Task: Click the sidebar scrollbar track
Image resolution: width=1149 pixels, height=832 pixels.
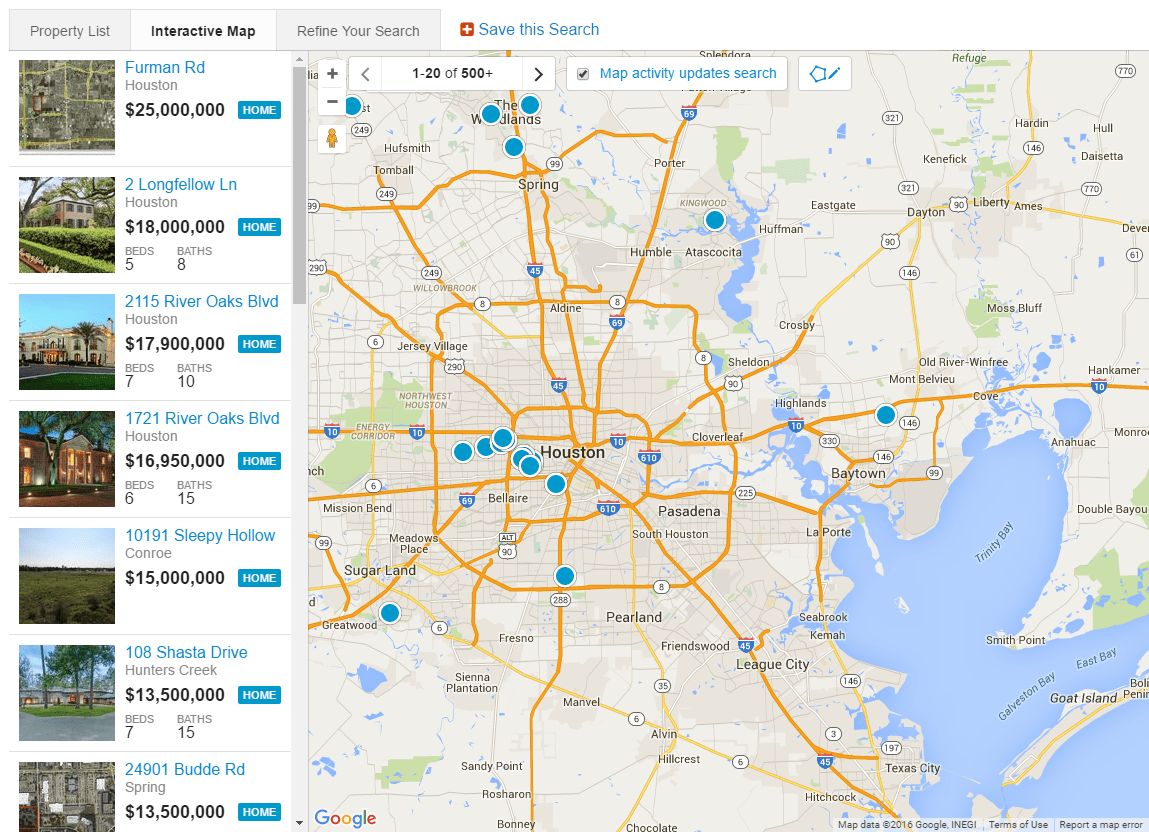Action: click(299, 500)
